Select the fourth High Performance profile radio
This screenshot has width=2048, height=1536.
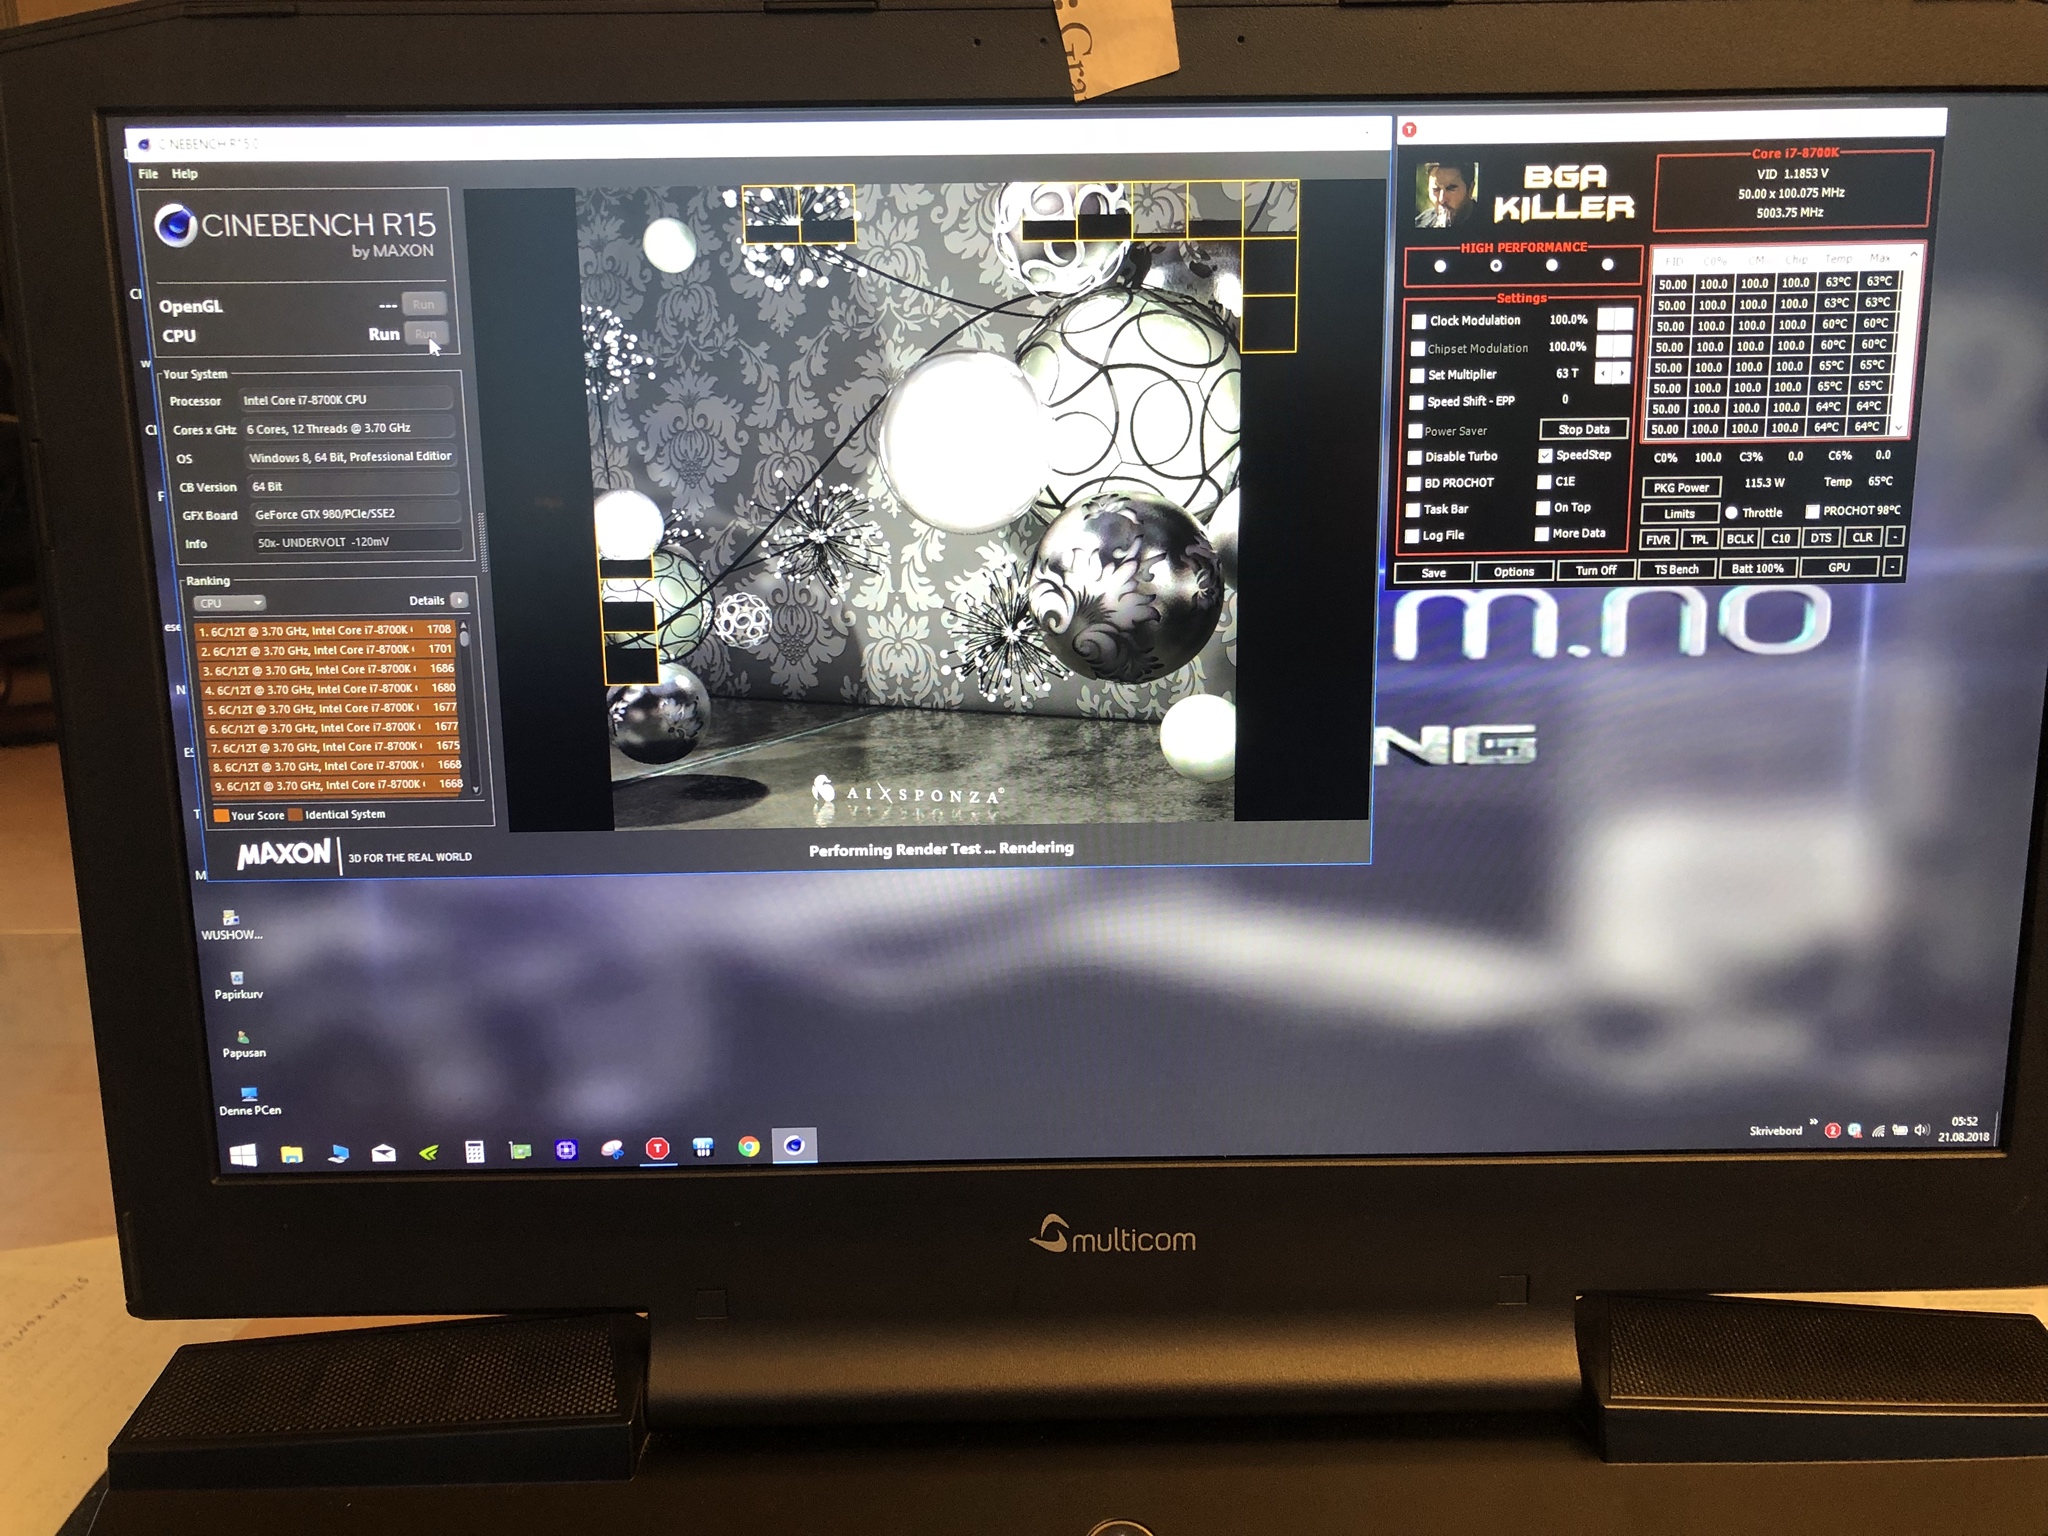[1607, 265]
